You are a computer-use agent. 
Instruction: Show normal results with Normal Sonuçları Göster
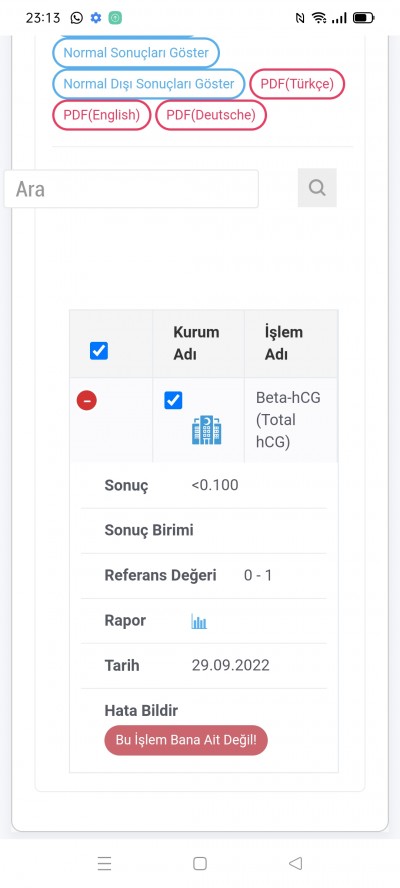tap(136, 53)
